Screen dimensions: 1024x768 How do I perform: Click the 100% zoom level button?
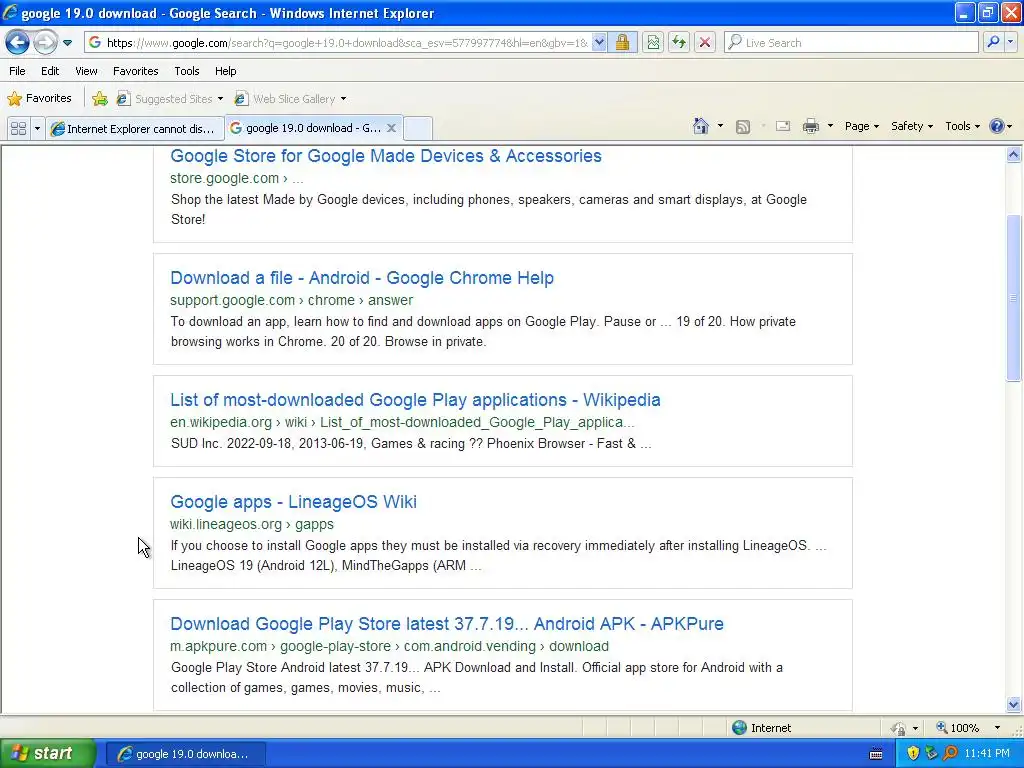957,728
